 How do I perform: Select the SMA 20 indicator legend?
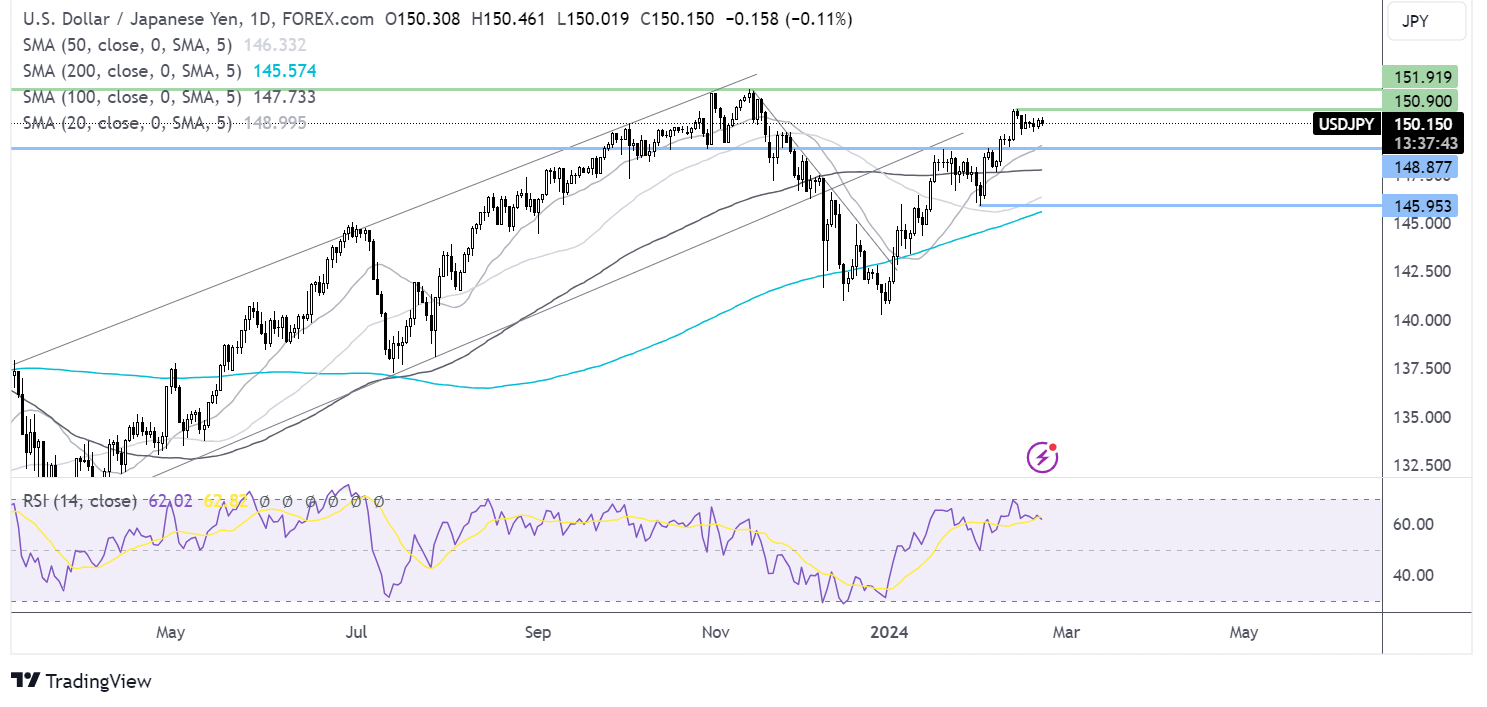click(x=164, y=122)
